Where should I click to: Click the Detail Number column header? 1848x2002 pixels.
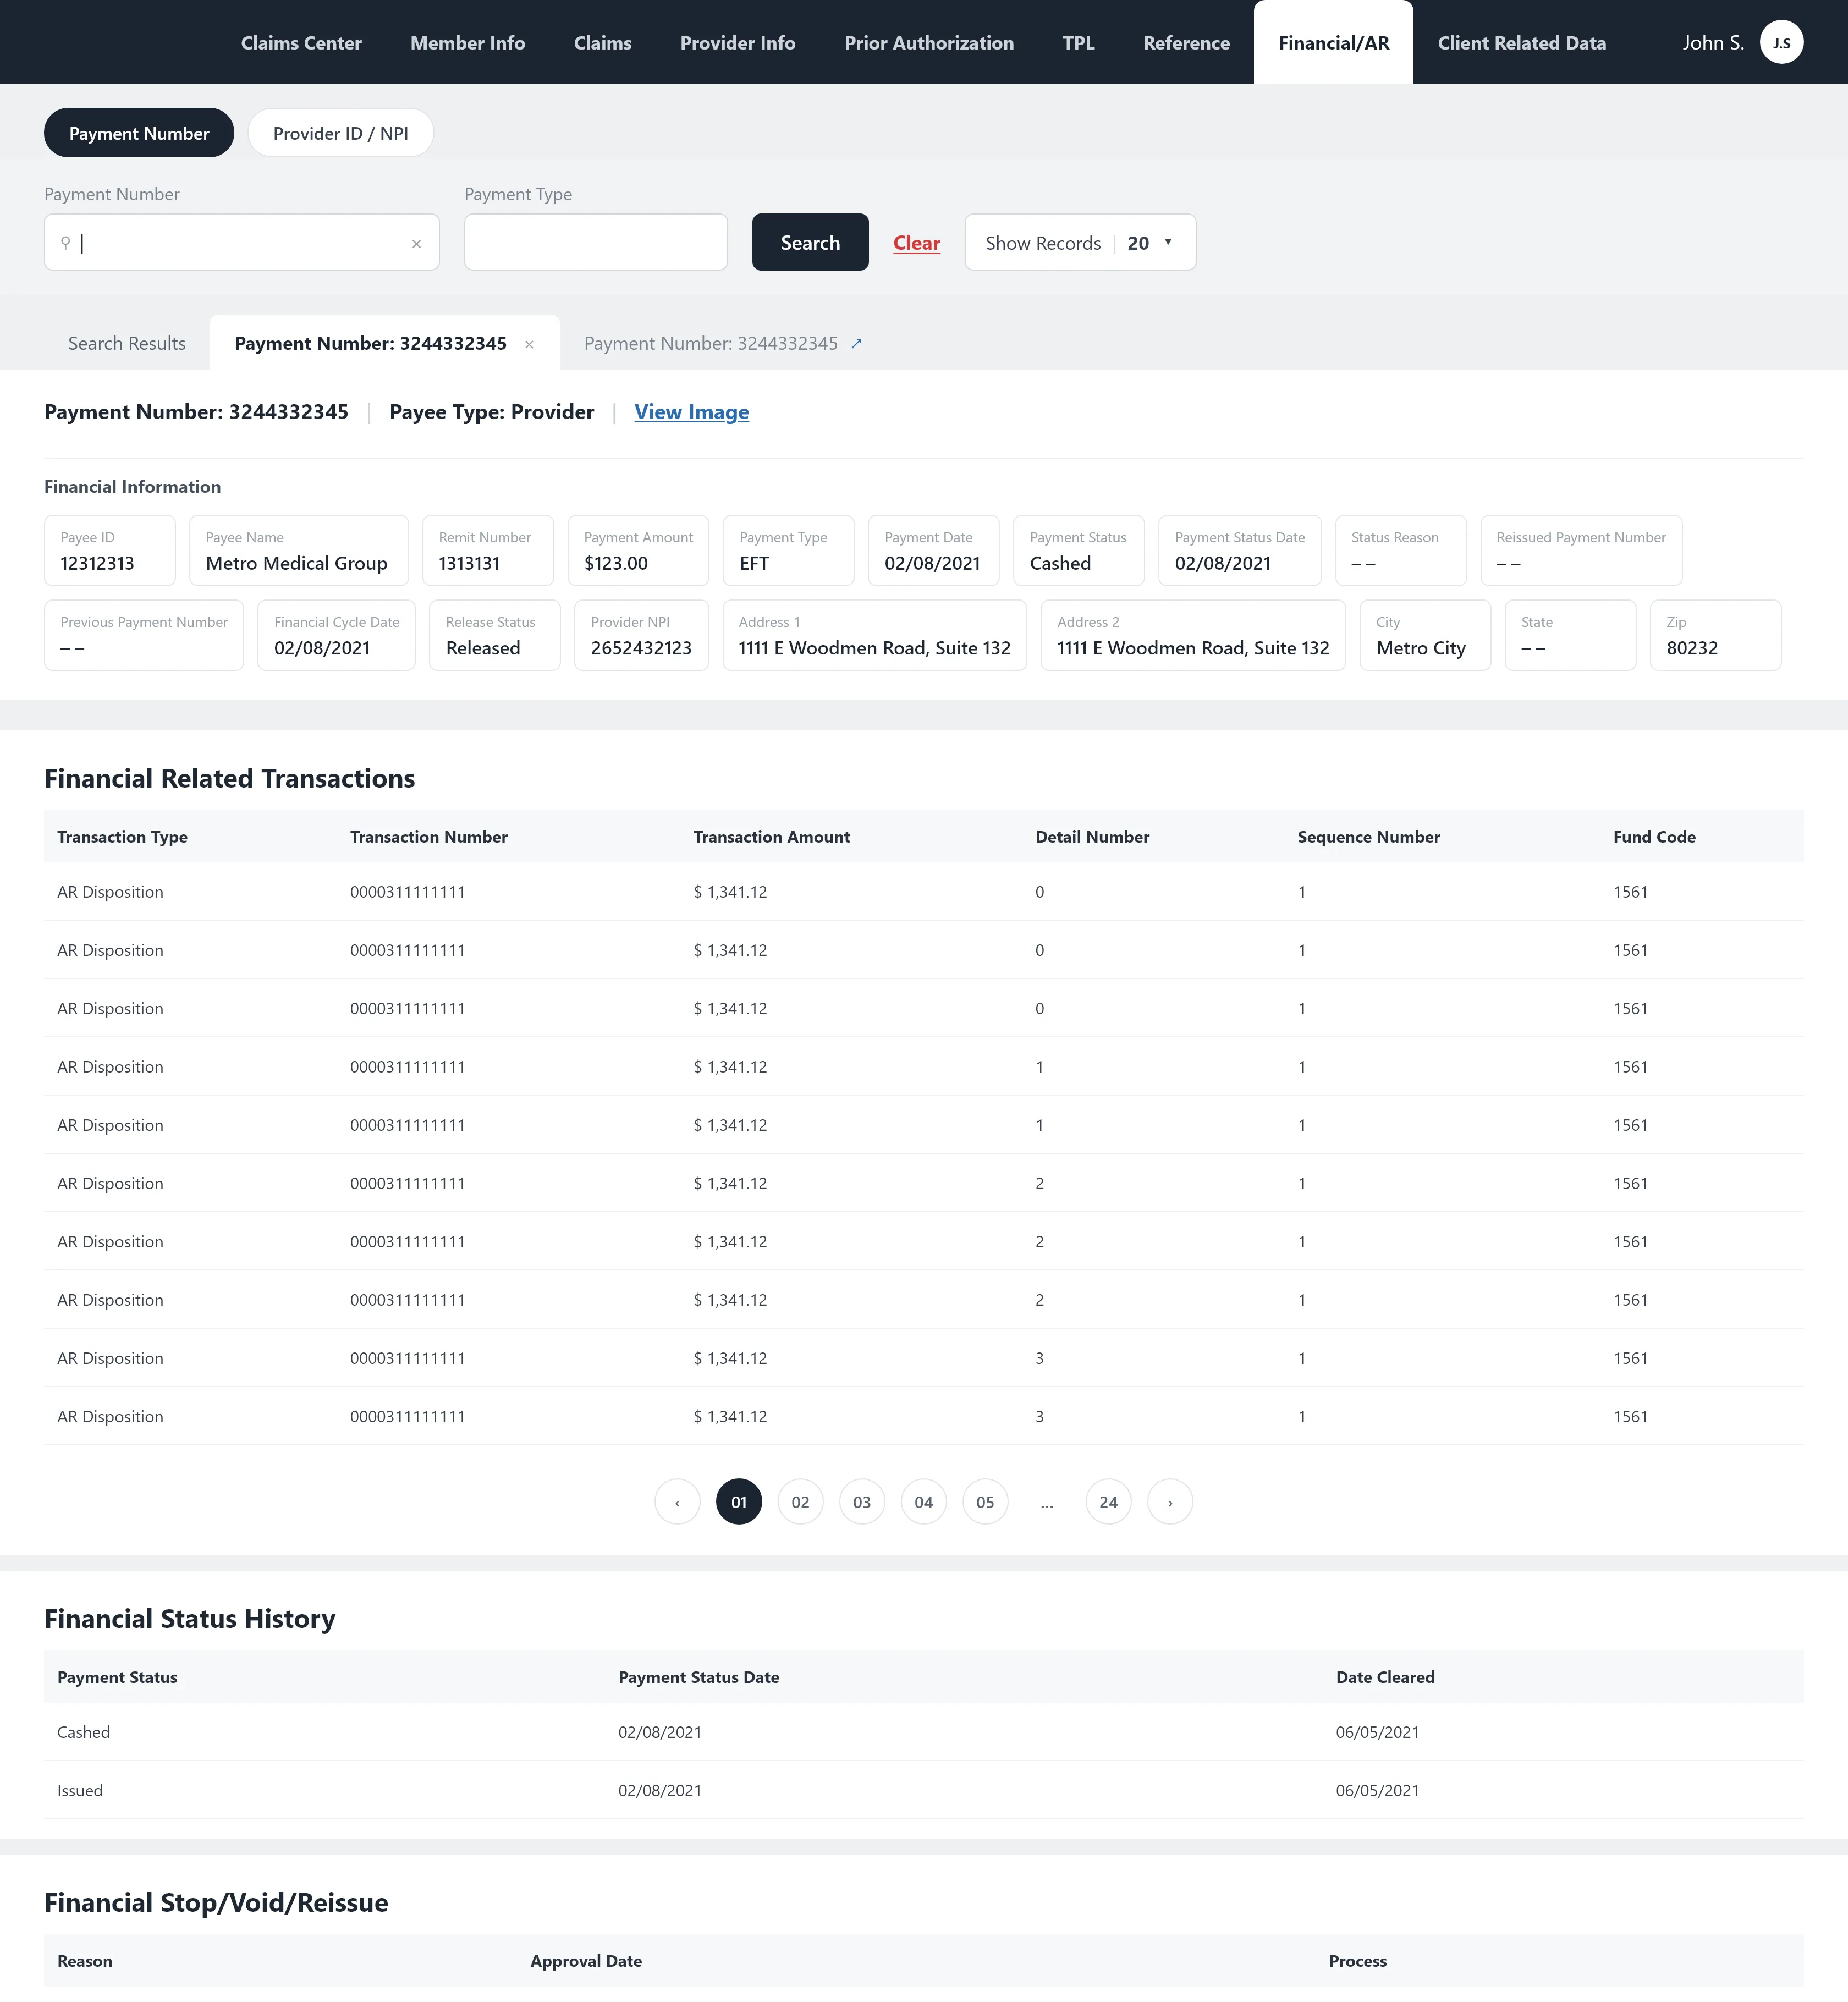1092,837
